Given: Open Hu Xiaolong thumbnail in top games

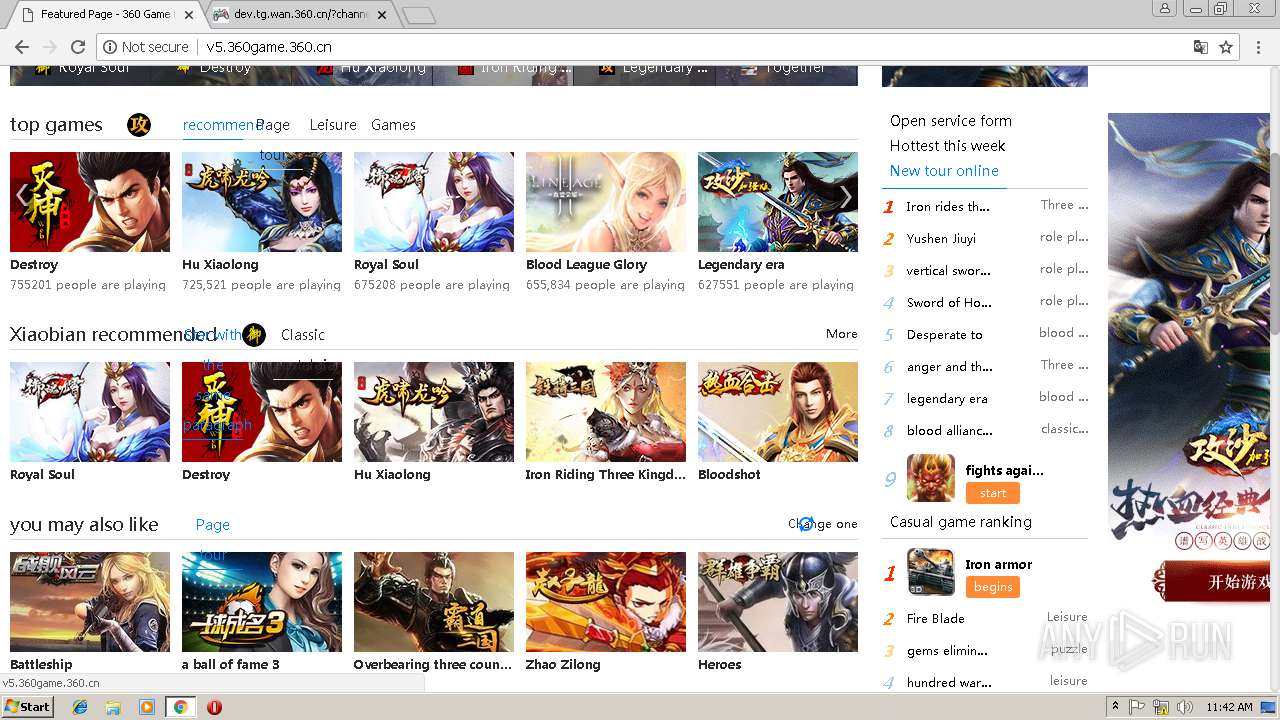Looking at the screenshot, I should [x=262, y=202].
